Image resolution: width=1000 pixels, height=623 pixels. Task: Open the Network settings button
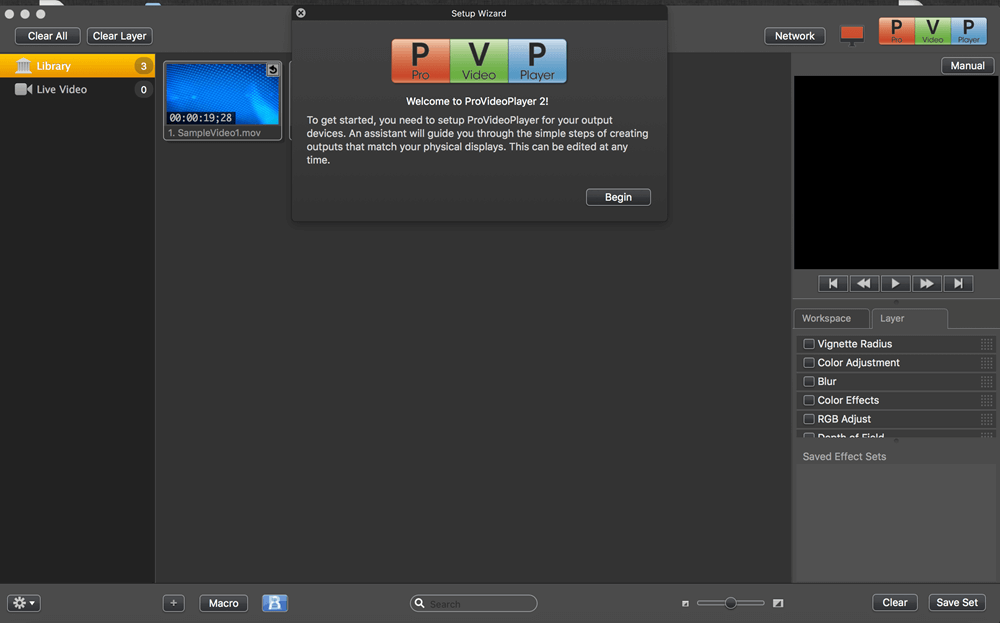tap(795, 36)
